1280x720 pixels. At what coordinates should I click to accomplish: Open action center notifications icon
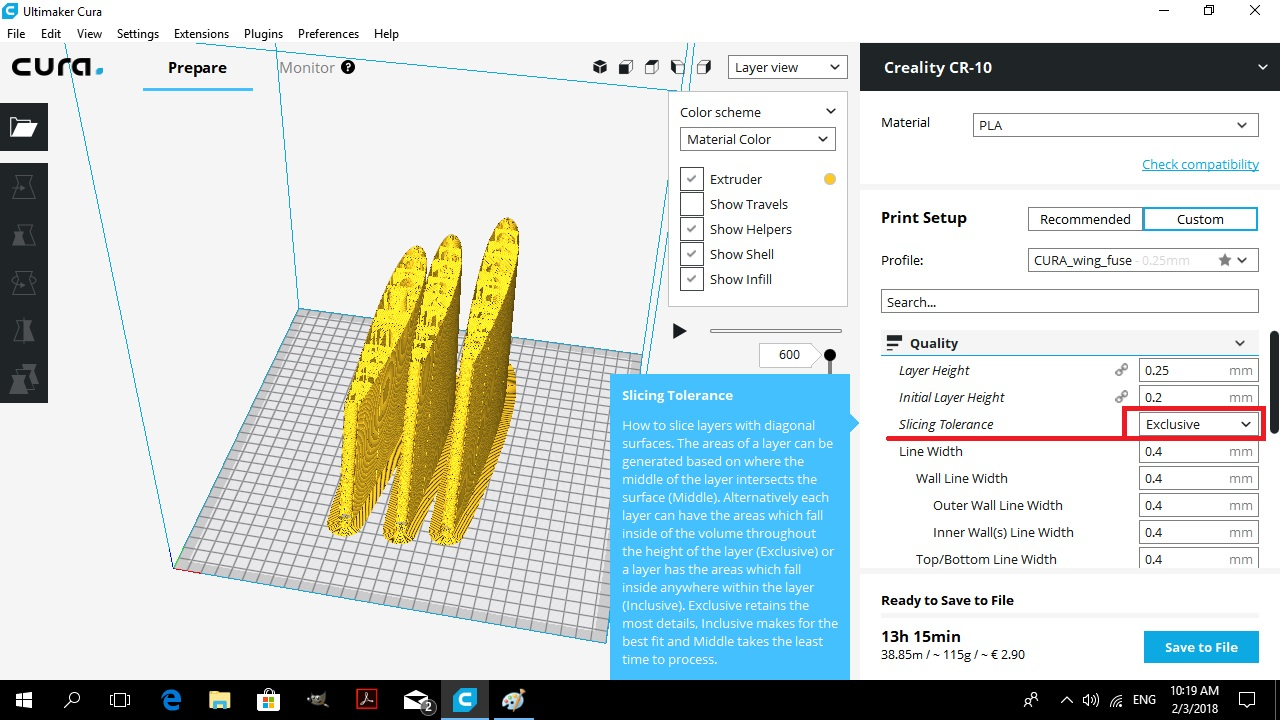click(1247, 700)
